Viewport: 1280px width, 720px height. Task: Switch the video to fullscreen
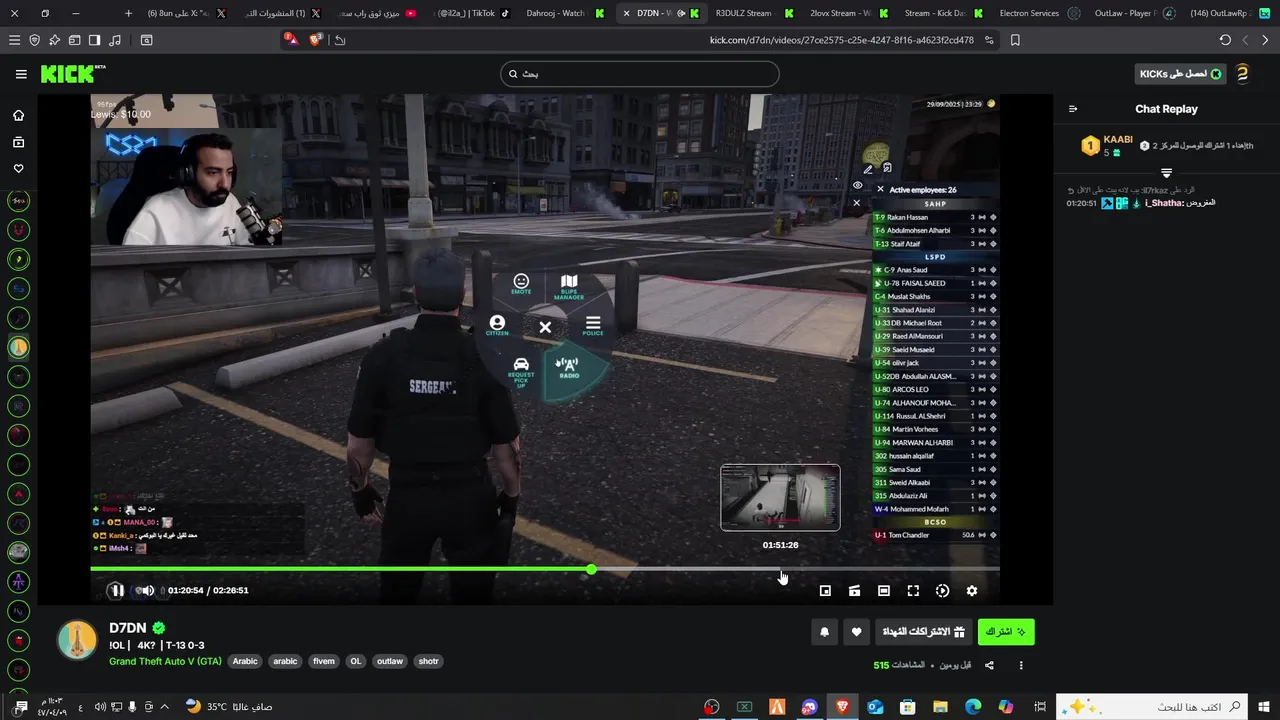pyautogui.click(x=913, y=591)
